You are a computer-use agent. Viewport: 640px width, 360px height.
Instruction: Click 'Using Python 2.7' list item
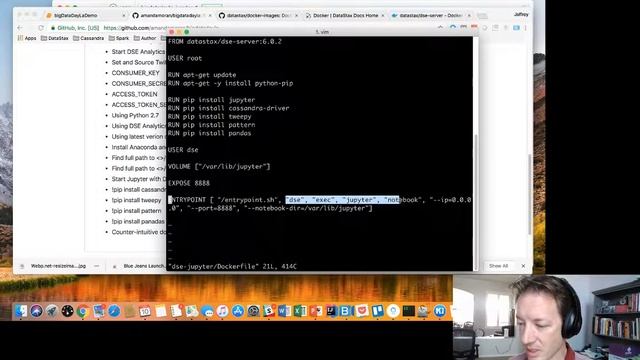(x=135, y=115)
